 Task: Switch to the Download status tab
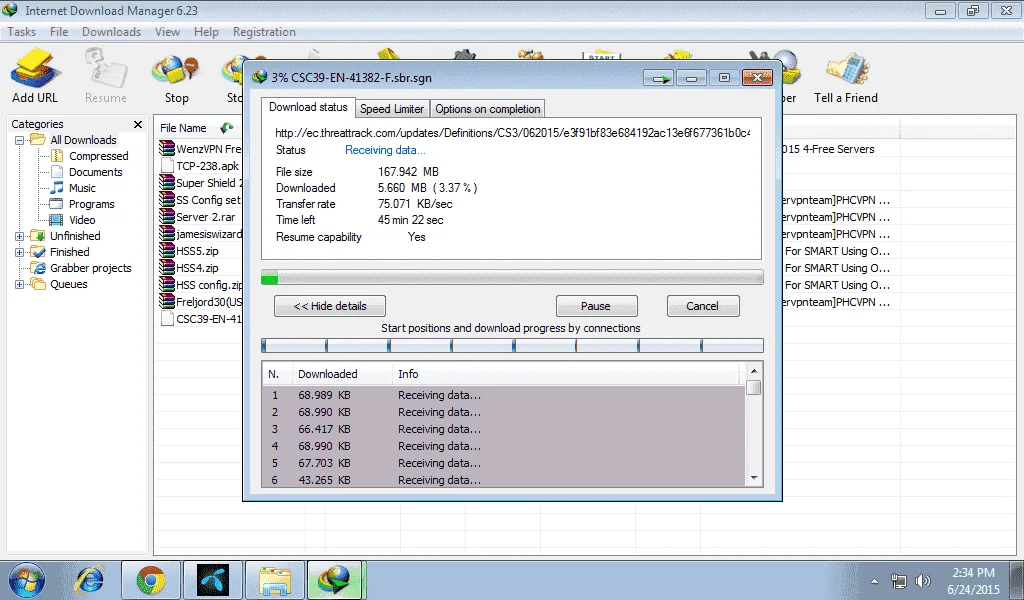pos(308,107)
